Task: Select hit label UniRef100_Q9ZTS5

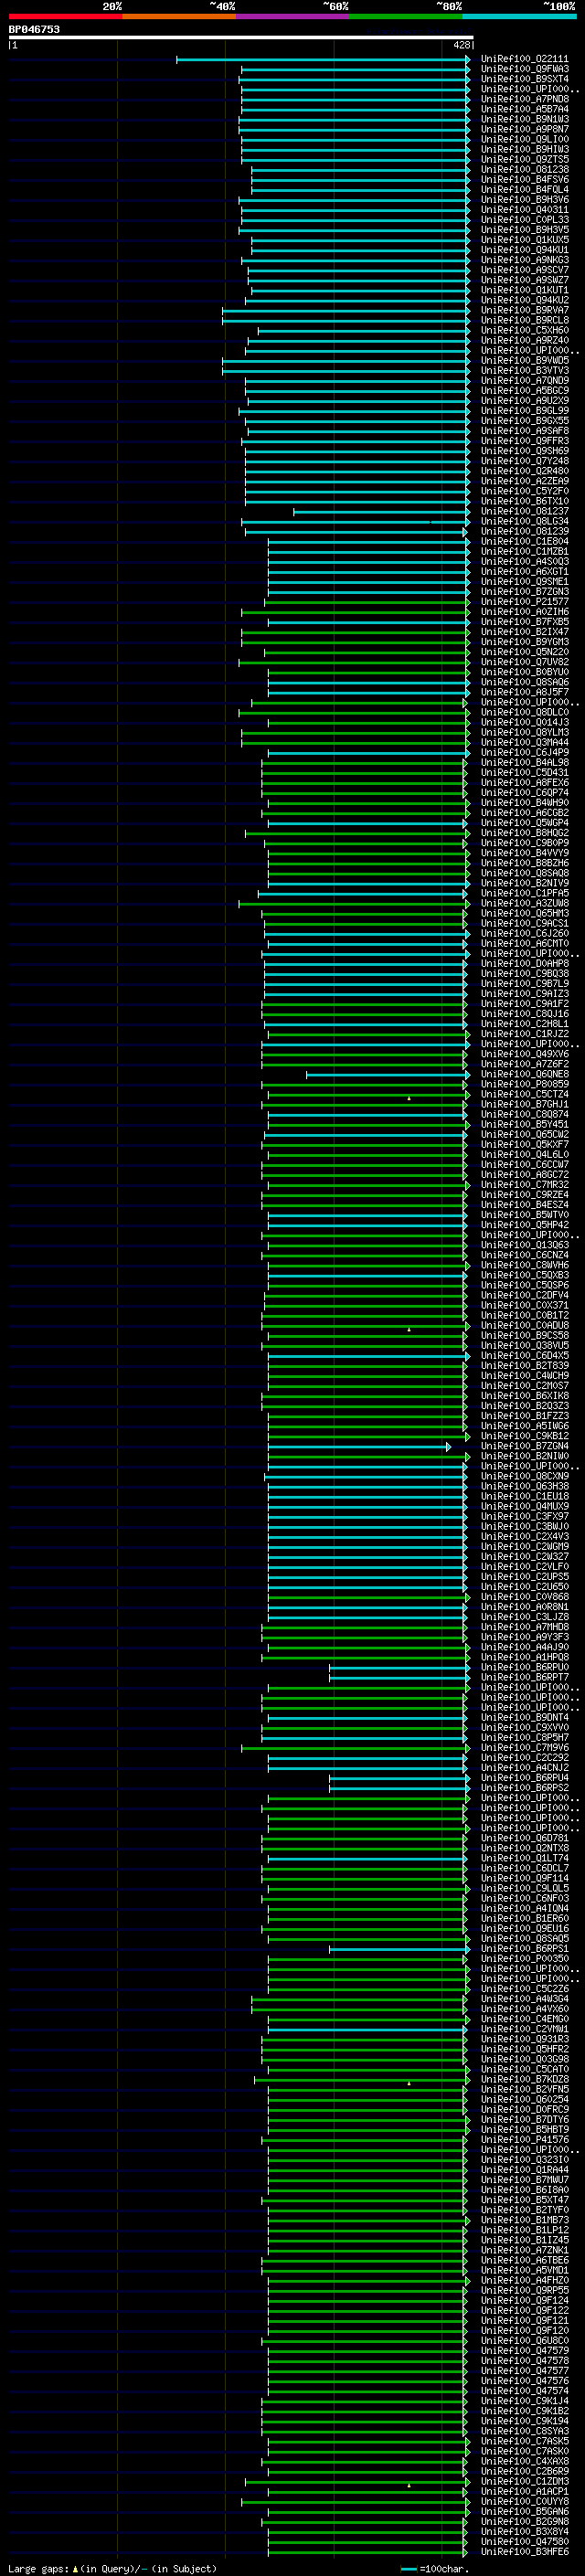Action: (524, 159)
